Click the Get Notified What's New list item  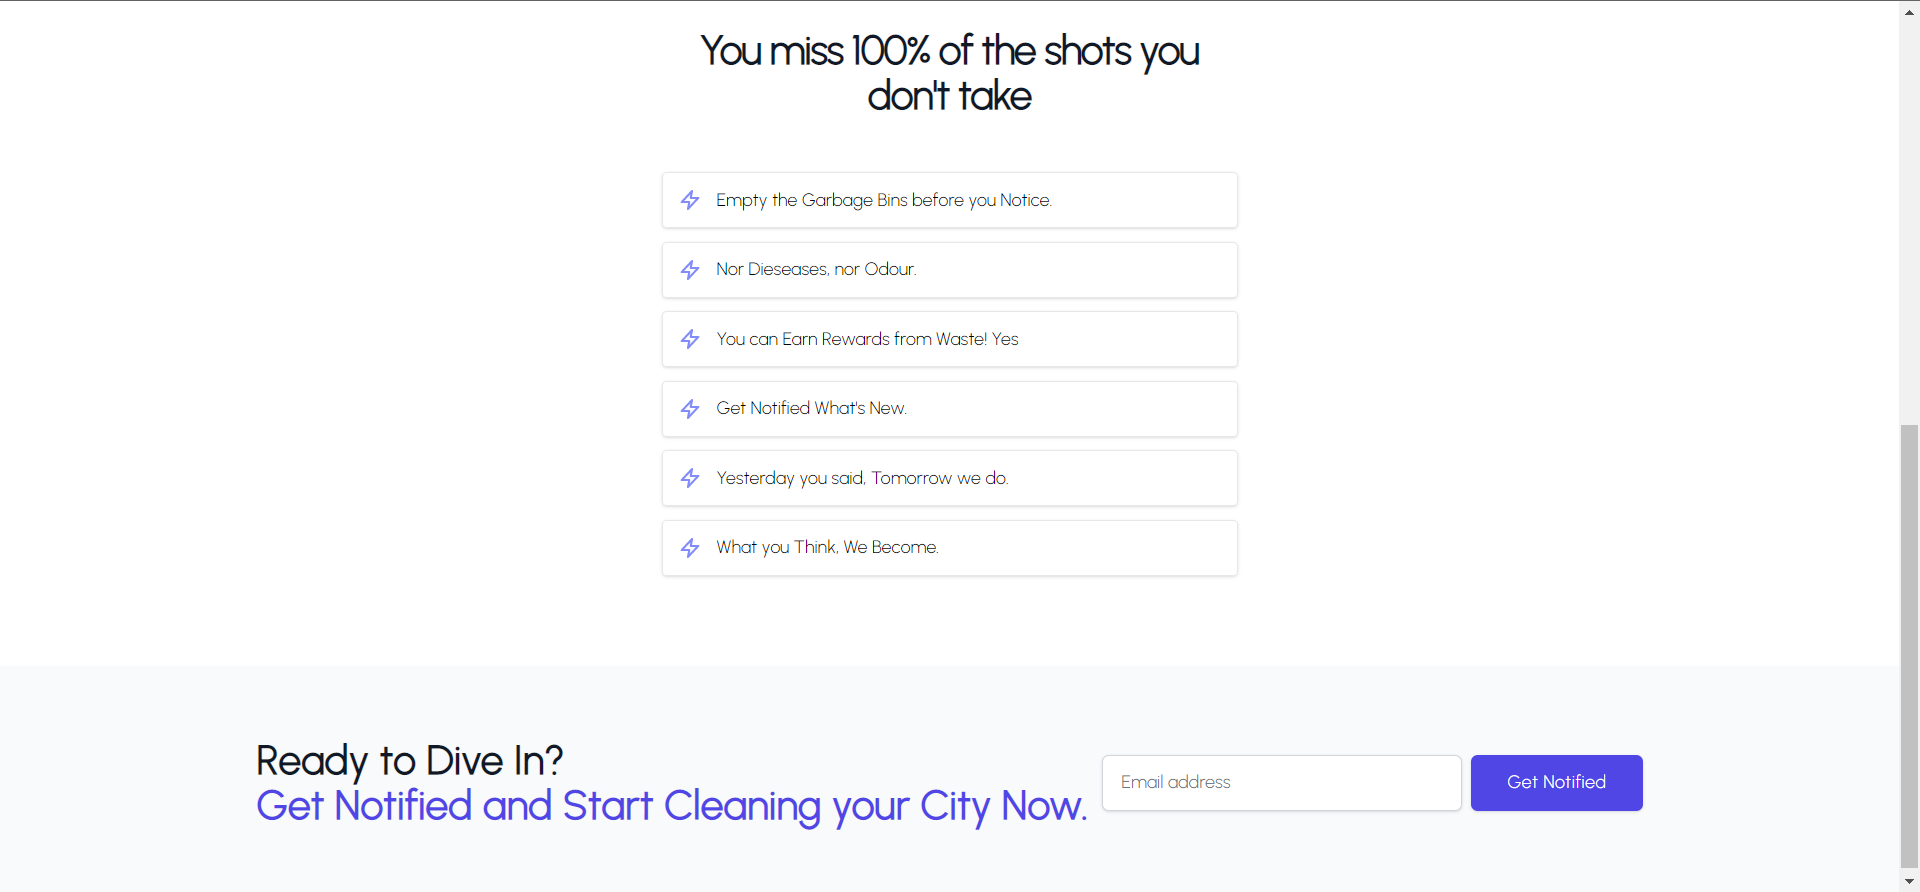tap(949, 409)
